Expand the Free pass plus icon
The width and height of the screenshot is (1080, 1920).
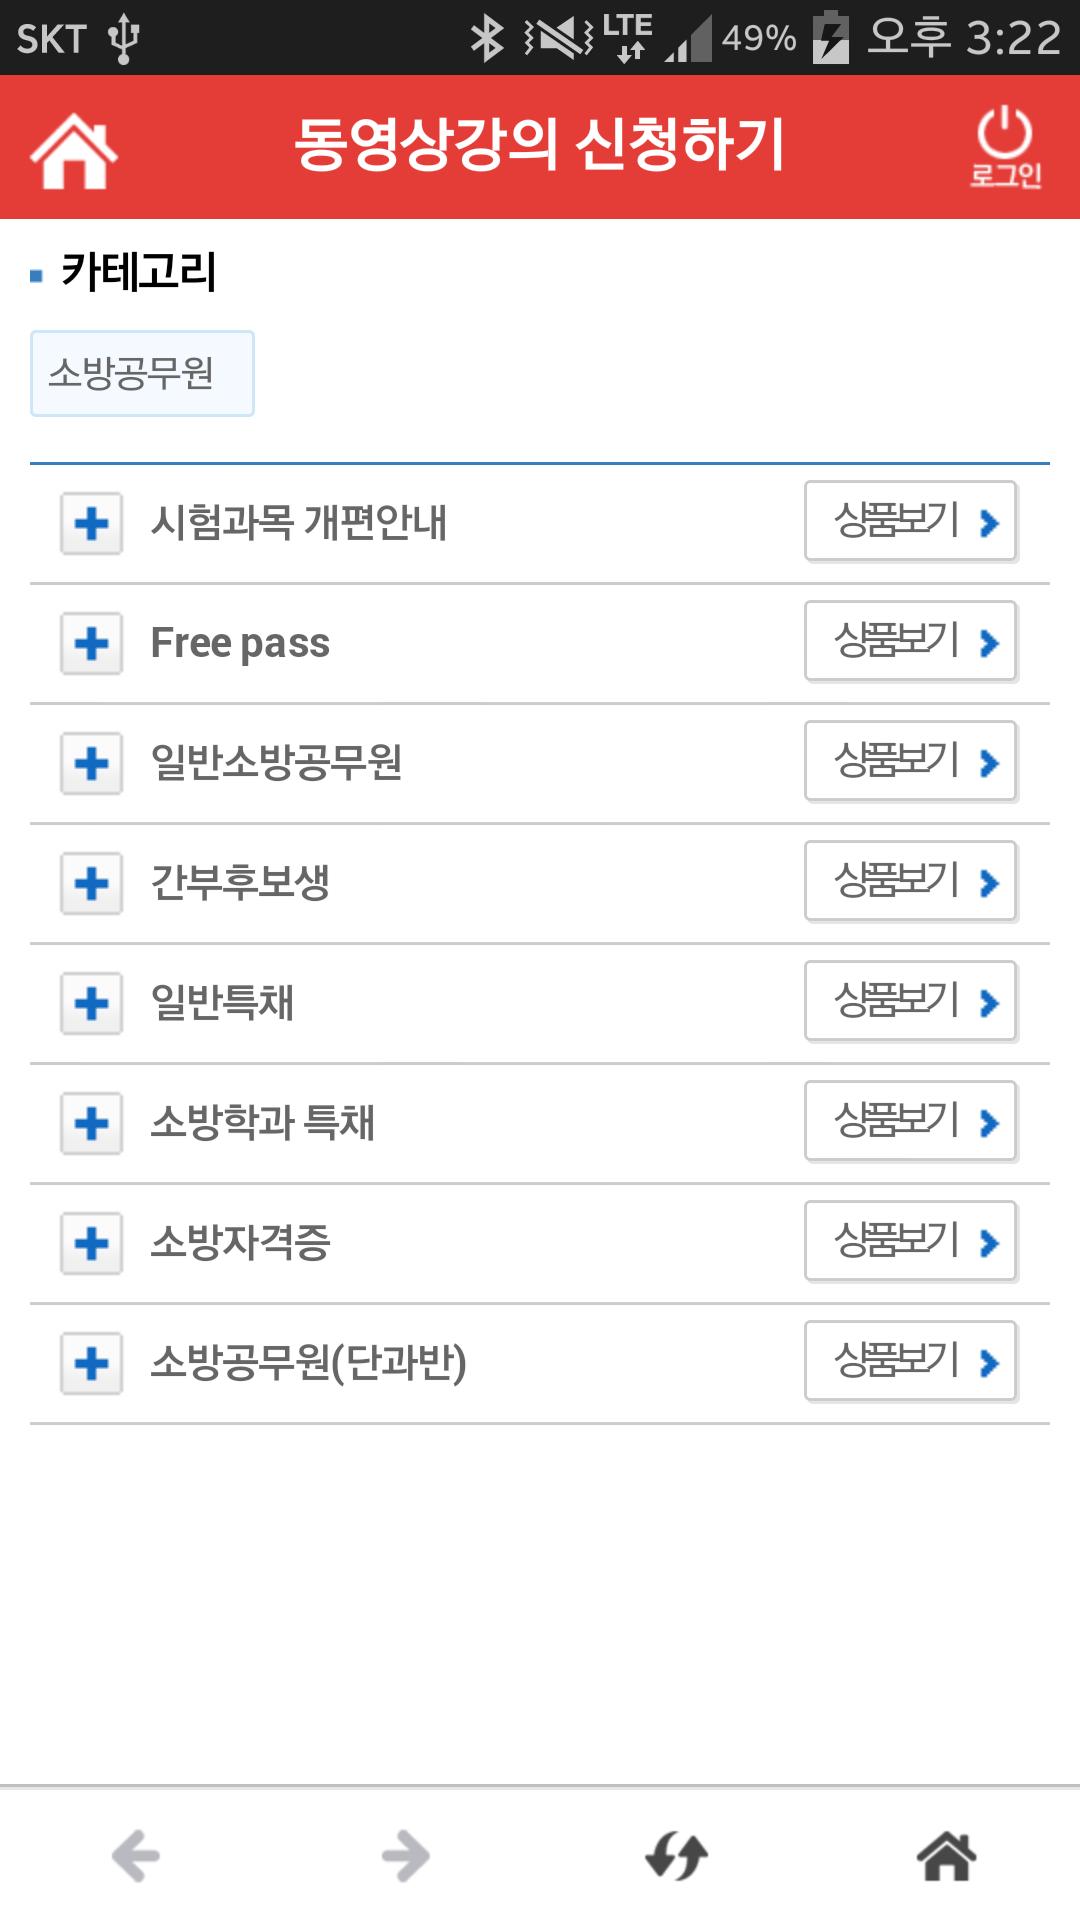92,643
